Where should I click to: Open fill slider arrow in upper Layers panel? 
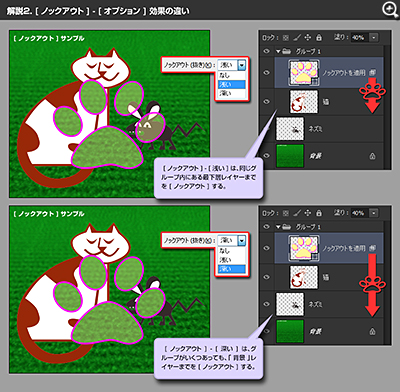pos(374,38)
